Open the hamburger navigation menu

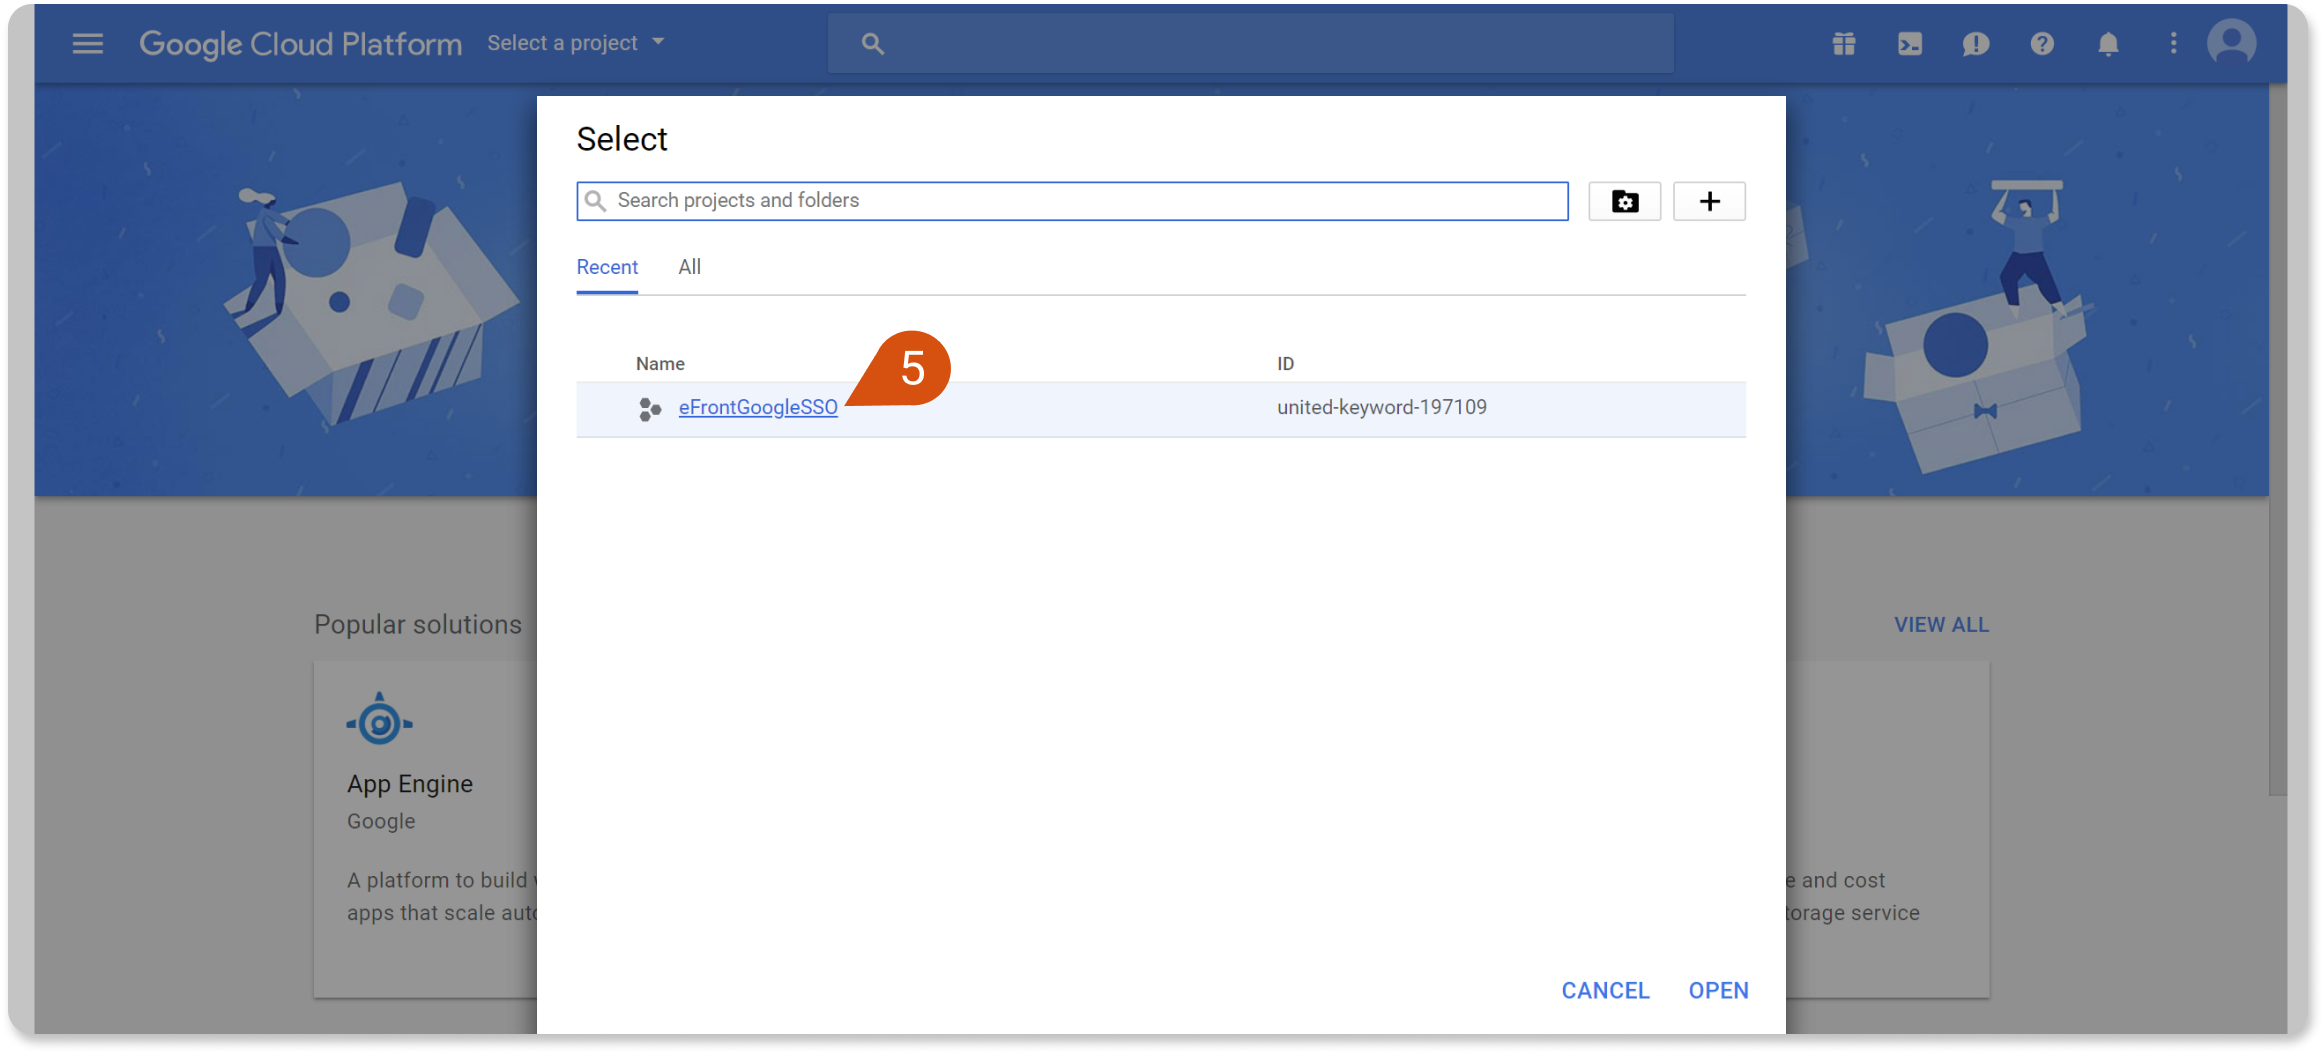click(88, 43)
